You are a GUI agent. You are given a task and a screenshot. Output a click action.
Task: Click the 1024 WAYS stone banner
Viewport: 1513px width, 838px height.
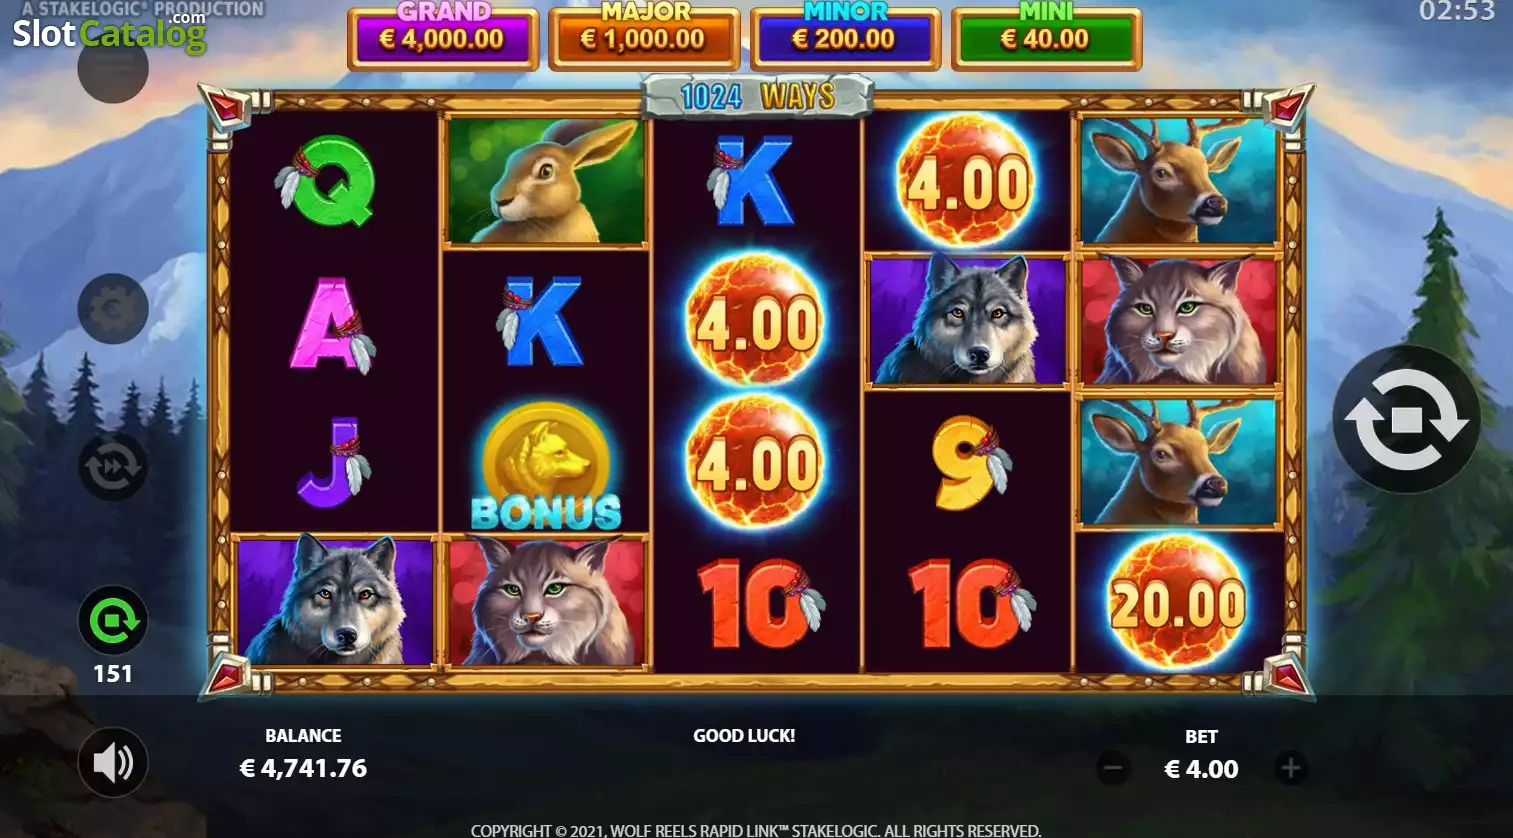pyautogui.click(x=757, y=96)
